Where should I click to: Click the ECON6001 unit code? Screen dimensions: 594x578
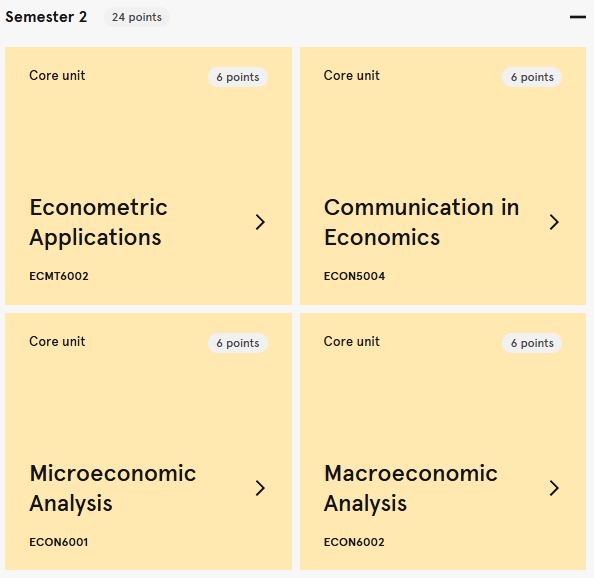tap(59, 542)
